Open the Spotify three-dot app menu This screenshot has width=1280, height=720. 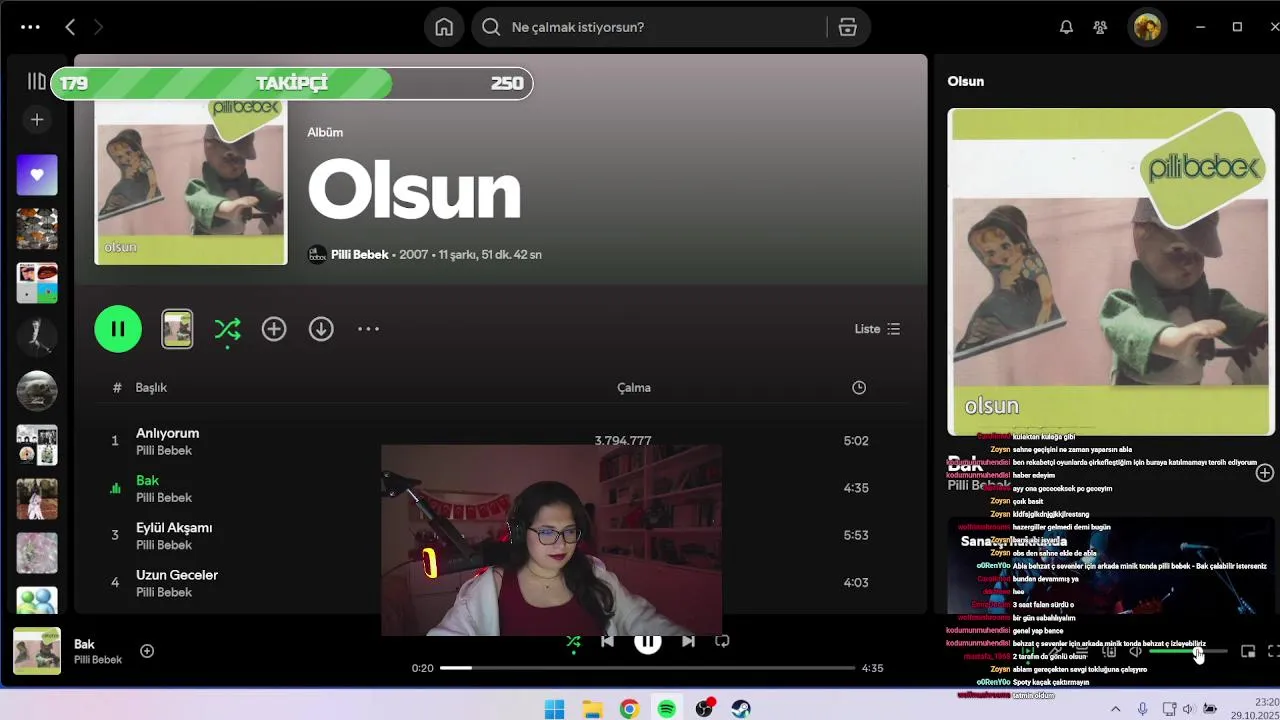[30, 27]
